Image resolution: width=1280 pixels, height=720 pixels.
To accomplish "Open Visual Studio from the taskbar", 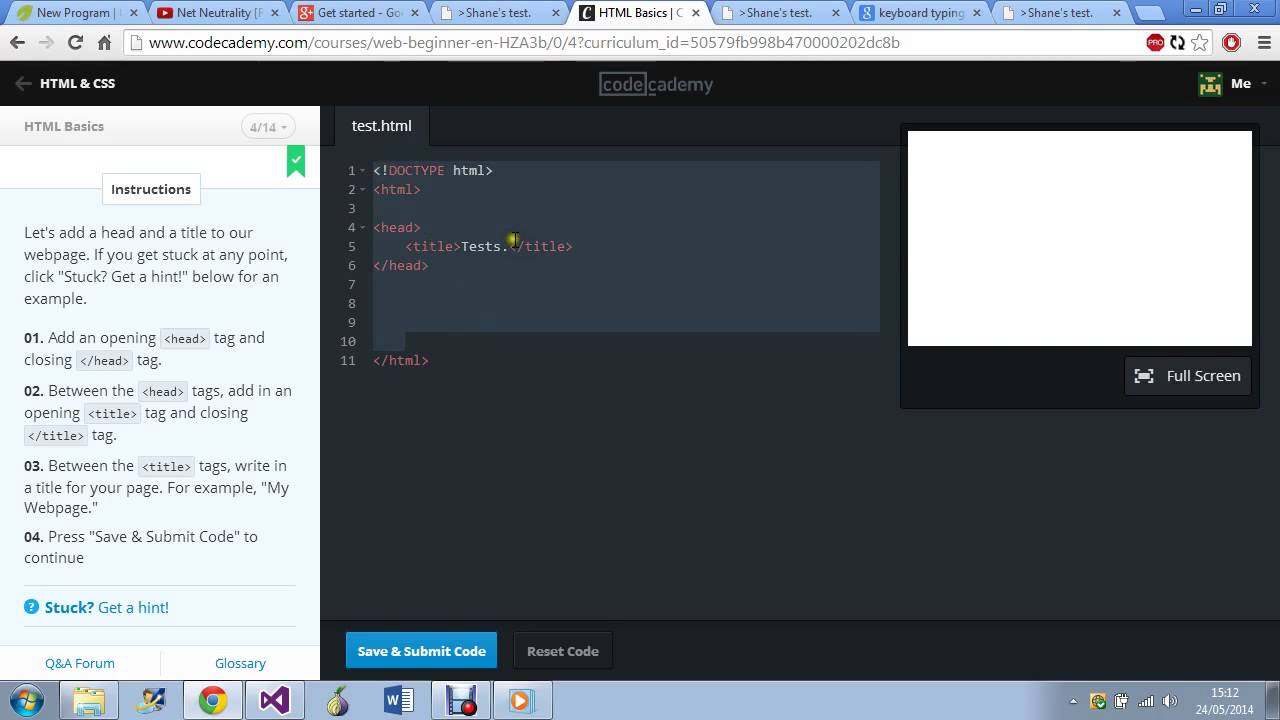I will (x=274, y=700).
